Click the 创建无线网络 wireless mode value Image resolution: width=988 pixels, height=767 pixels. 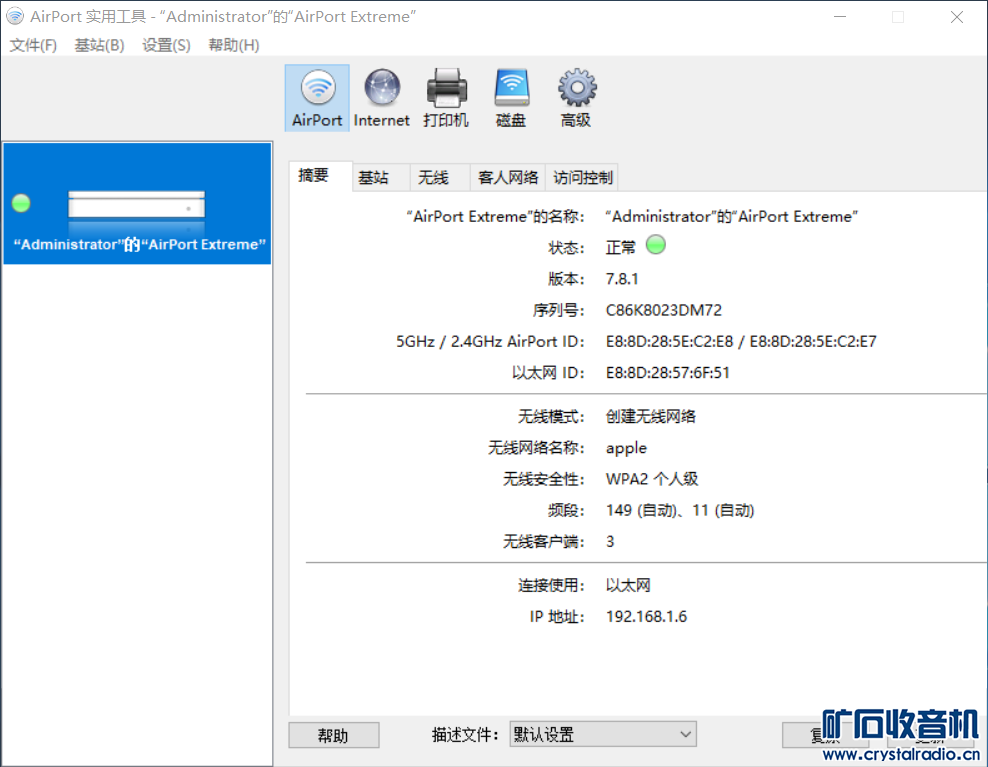click(650, 416)
